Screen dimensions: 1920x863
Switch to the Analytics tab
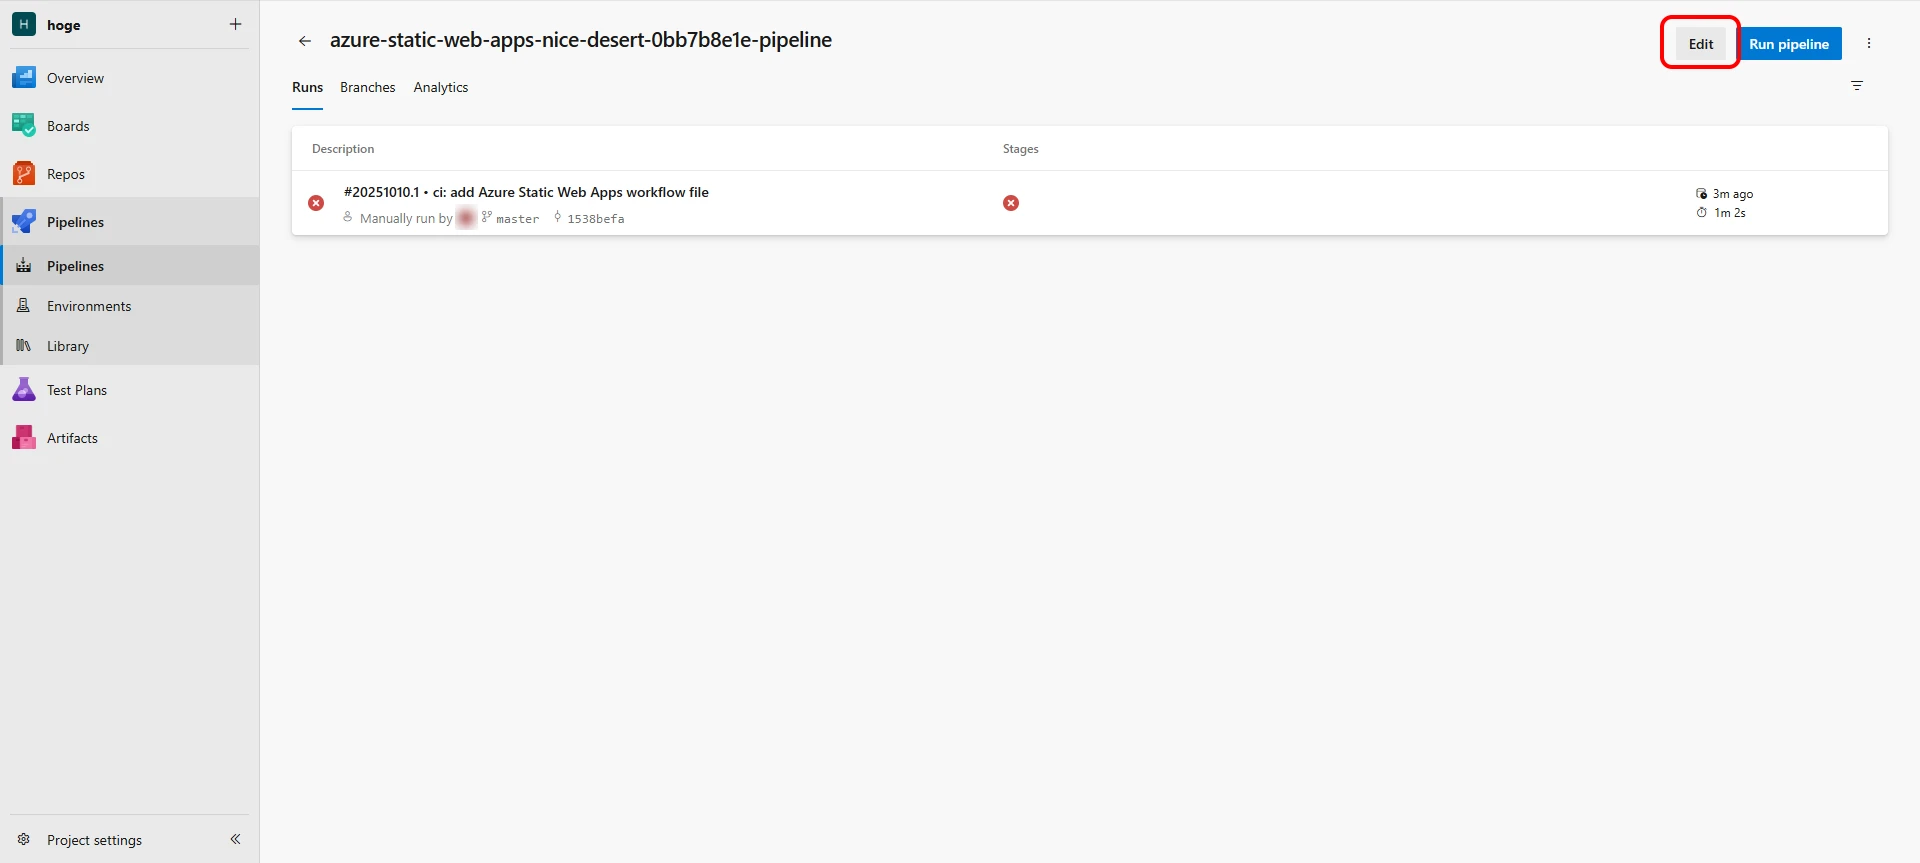(x=441, y=87)
